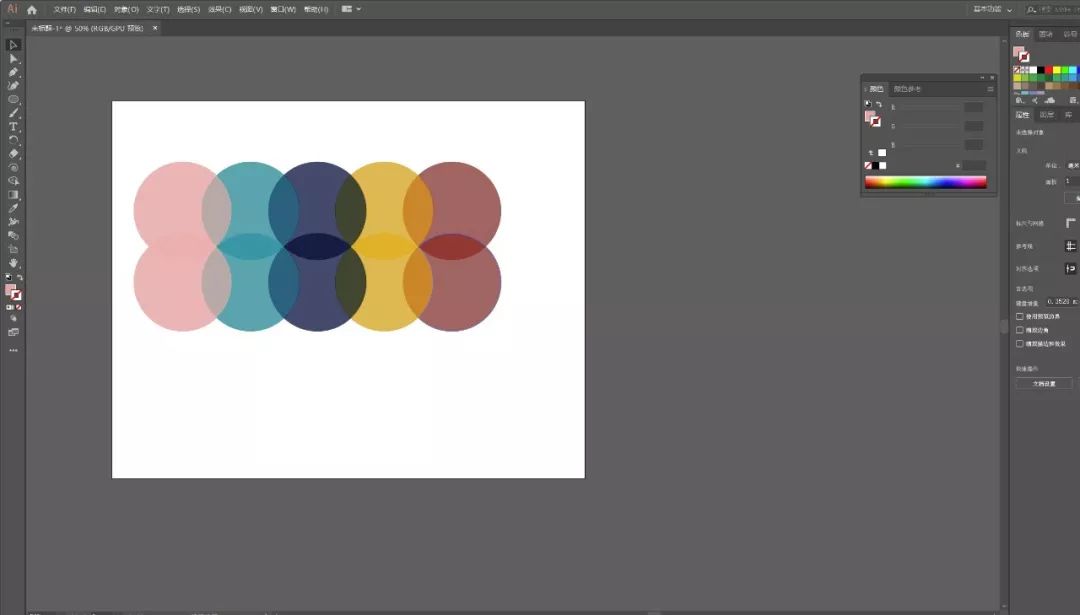Select the Eyedropper tool
This screenshot has height=615, width=1080.
click(13, 208)
